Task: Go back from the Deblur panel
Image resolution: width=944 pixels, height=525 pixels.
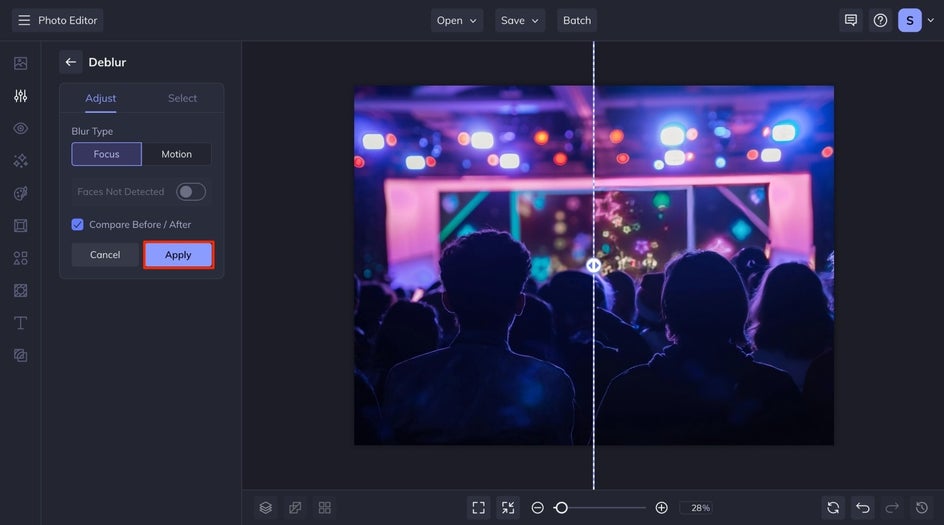Action: click(70, 62)
